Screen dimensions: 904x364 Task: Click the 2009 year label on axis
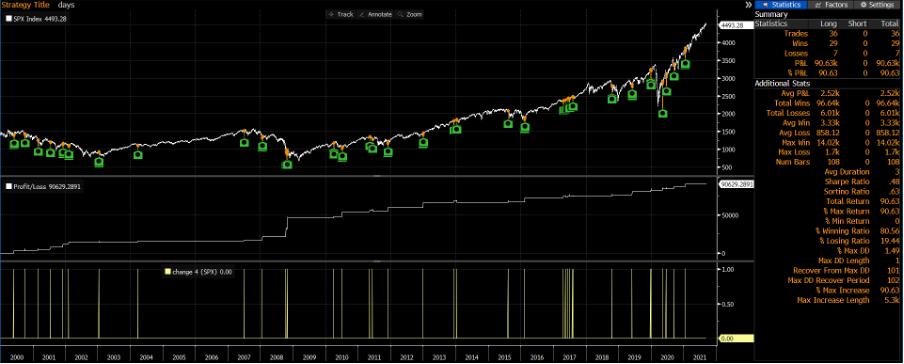tap(309, 358)
